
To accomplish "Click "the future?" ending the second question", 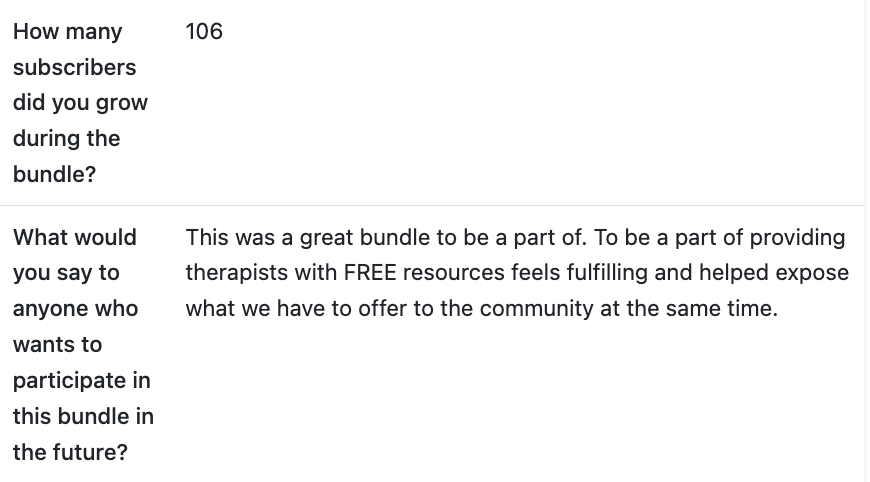I will tap(70, 452).
